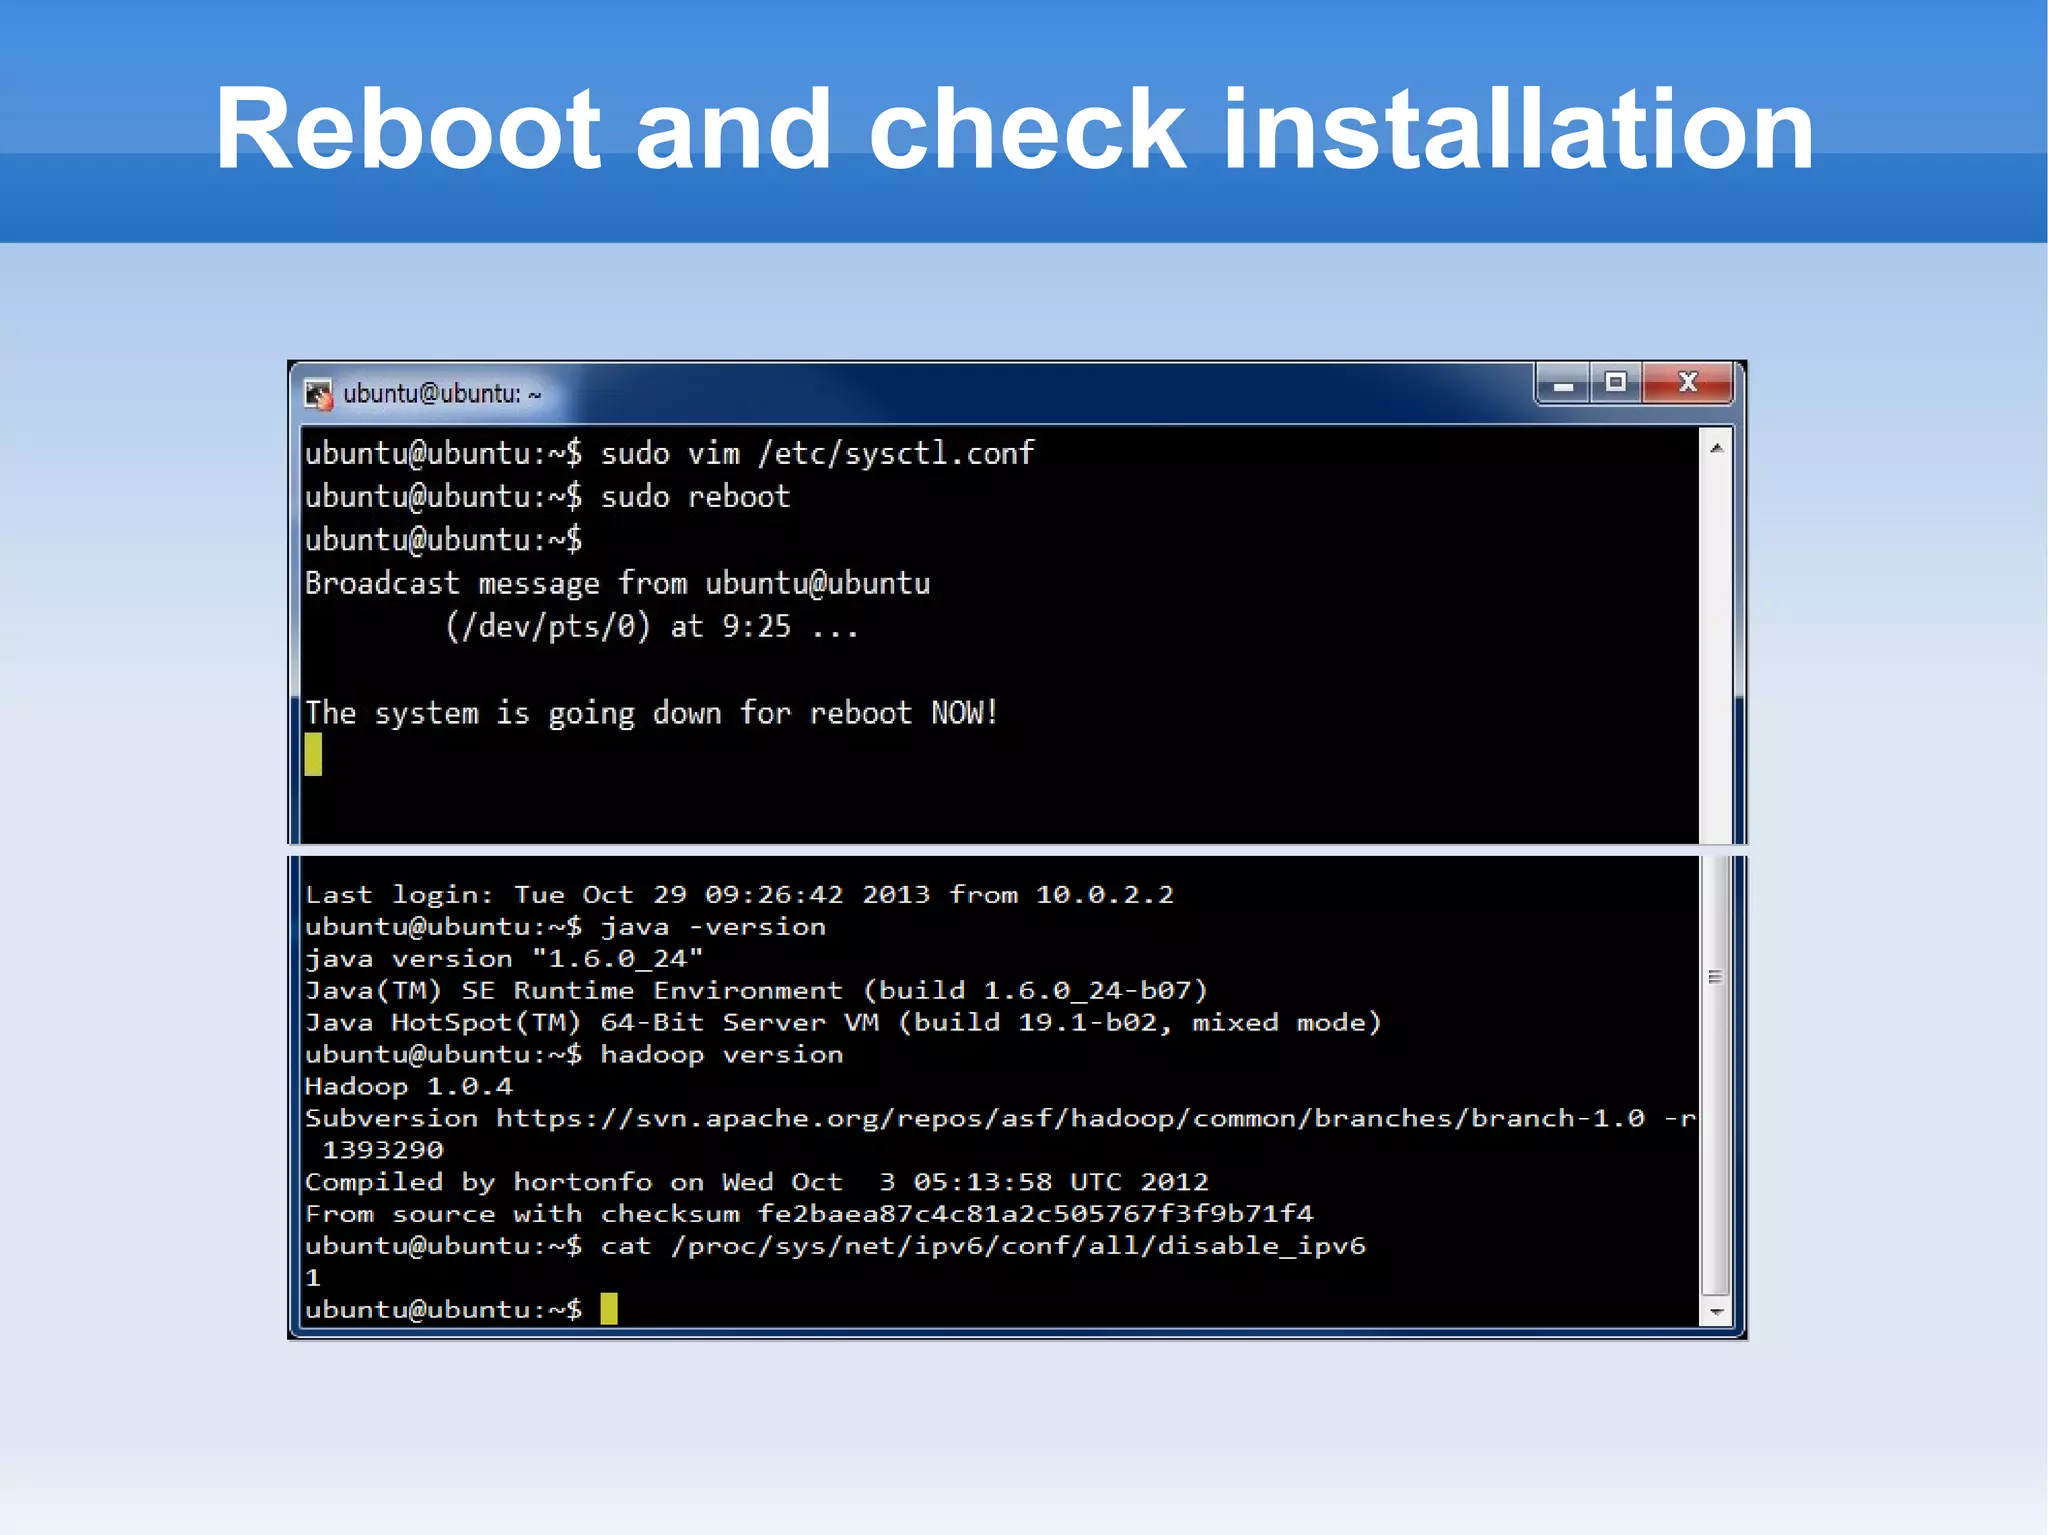Click 'Java(TM) SE Runtime Environment' line
Screen dimensions: 2048x1535
coord(756,991)
